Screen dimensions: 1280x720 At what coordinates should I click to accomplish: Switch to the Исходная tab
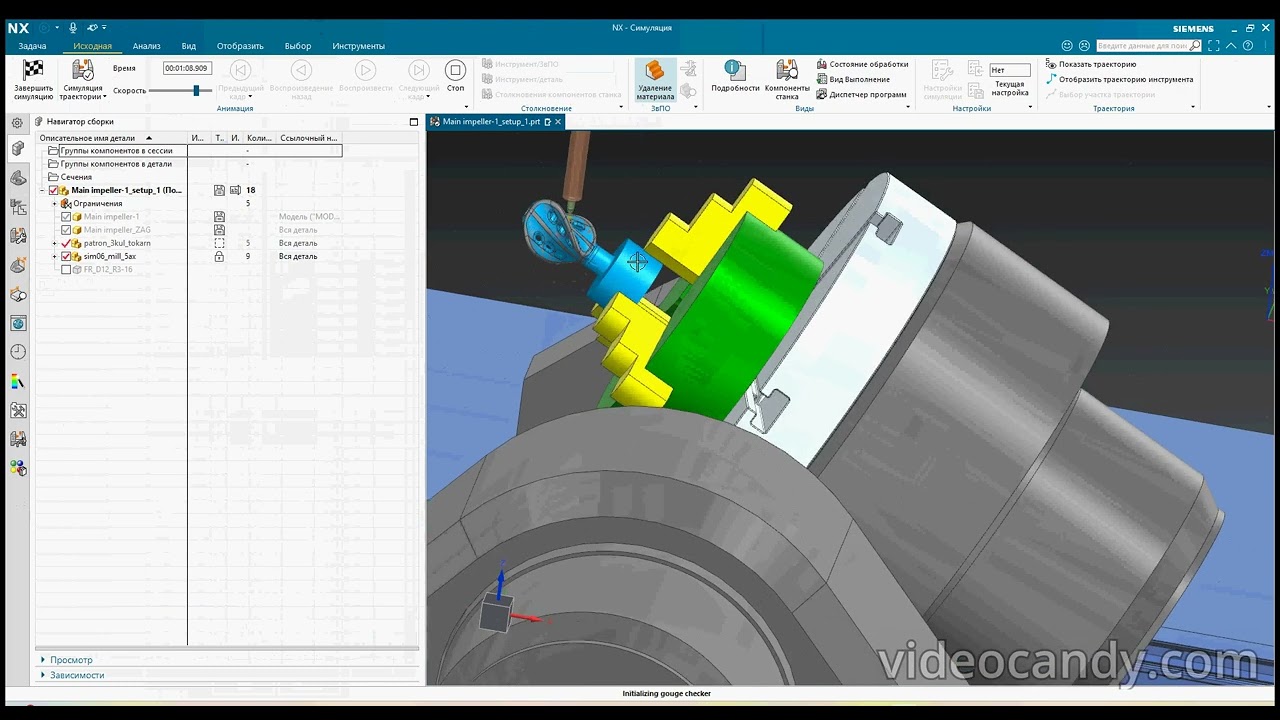(x=92, y=46)
